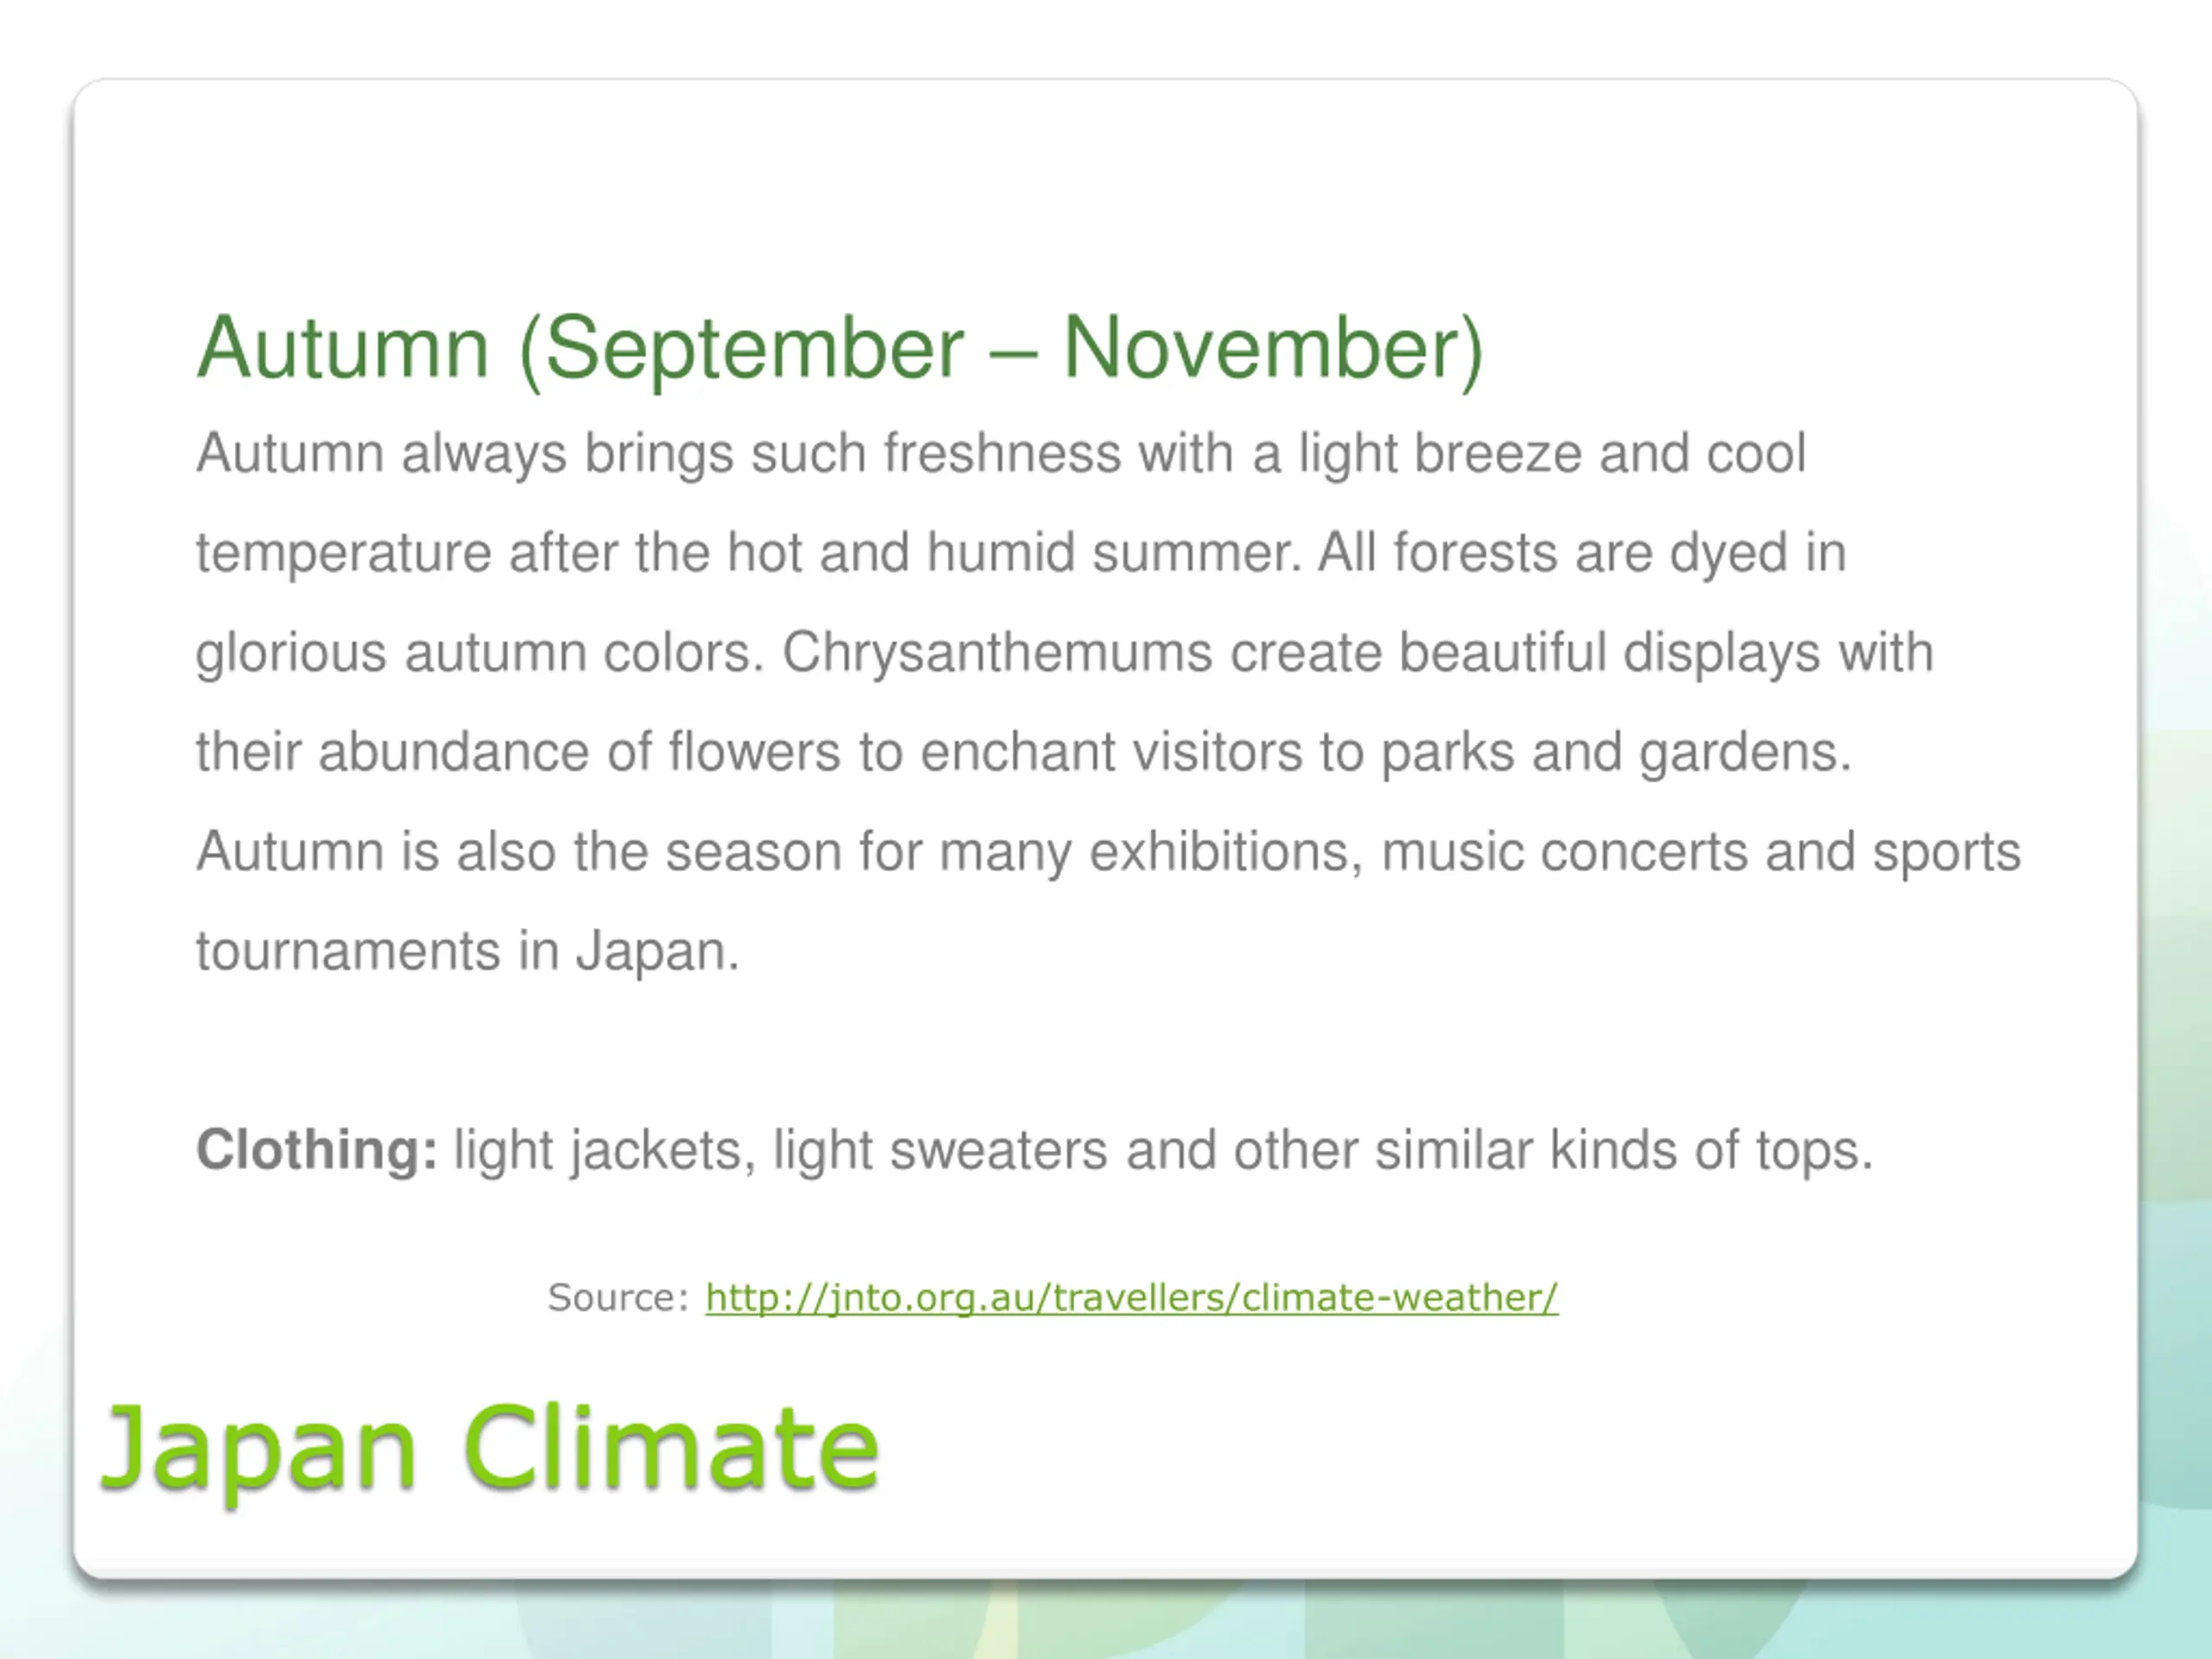Click the phrase 'parks and gardens'
Screen dimensions: 2212x1659
coord(1615,753)
